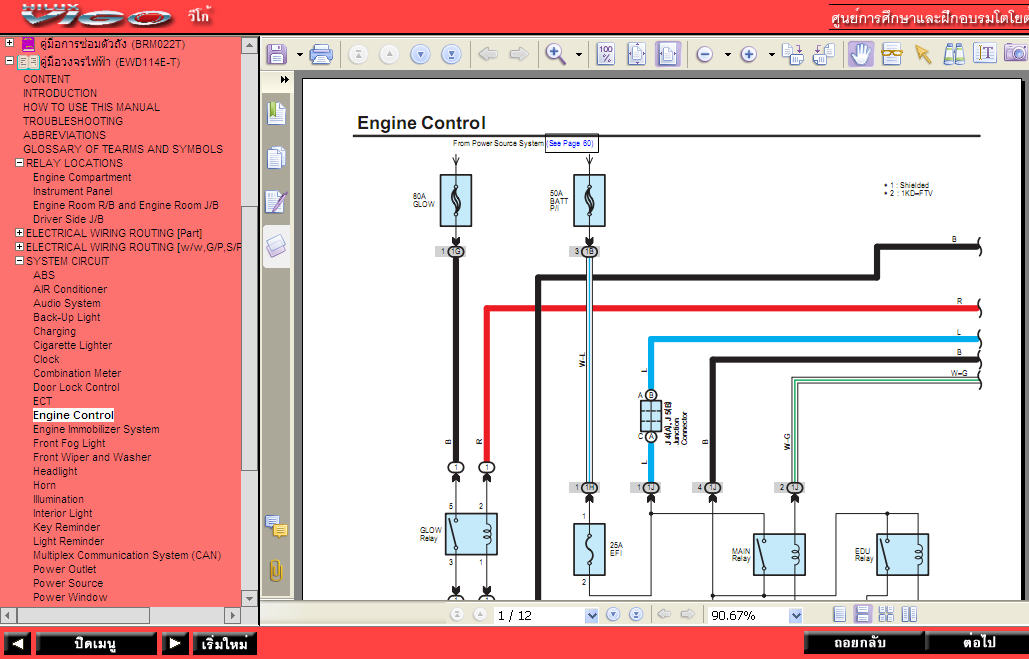Viewport: 1029px width, 659px height.
Task: Click left-arrow button beside ปิดเมนู
Action: coord(18,643)
